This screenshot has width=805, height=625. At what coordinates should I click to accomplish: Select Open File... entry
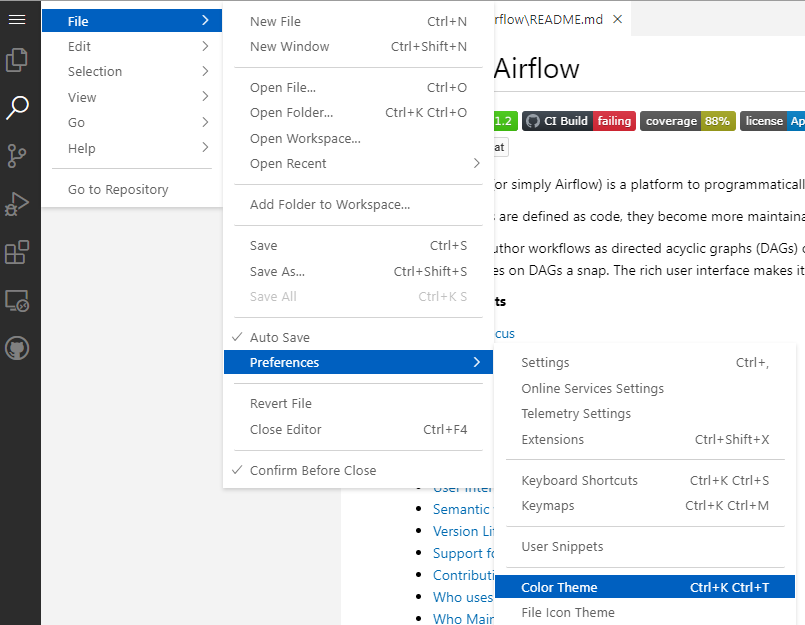[358, 88]
